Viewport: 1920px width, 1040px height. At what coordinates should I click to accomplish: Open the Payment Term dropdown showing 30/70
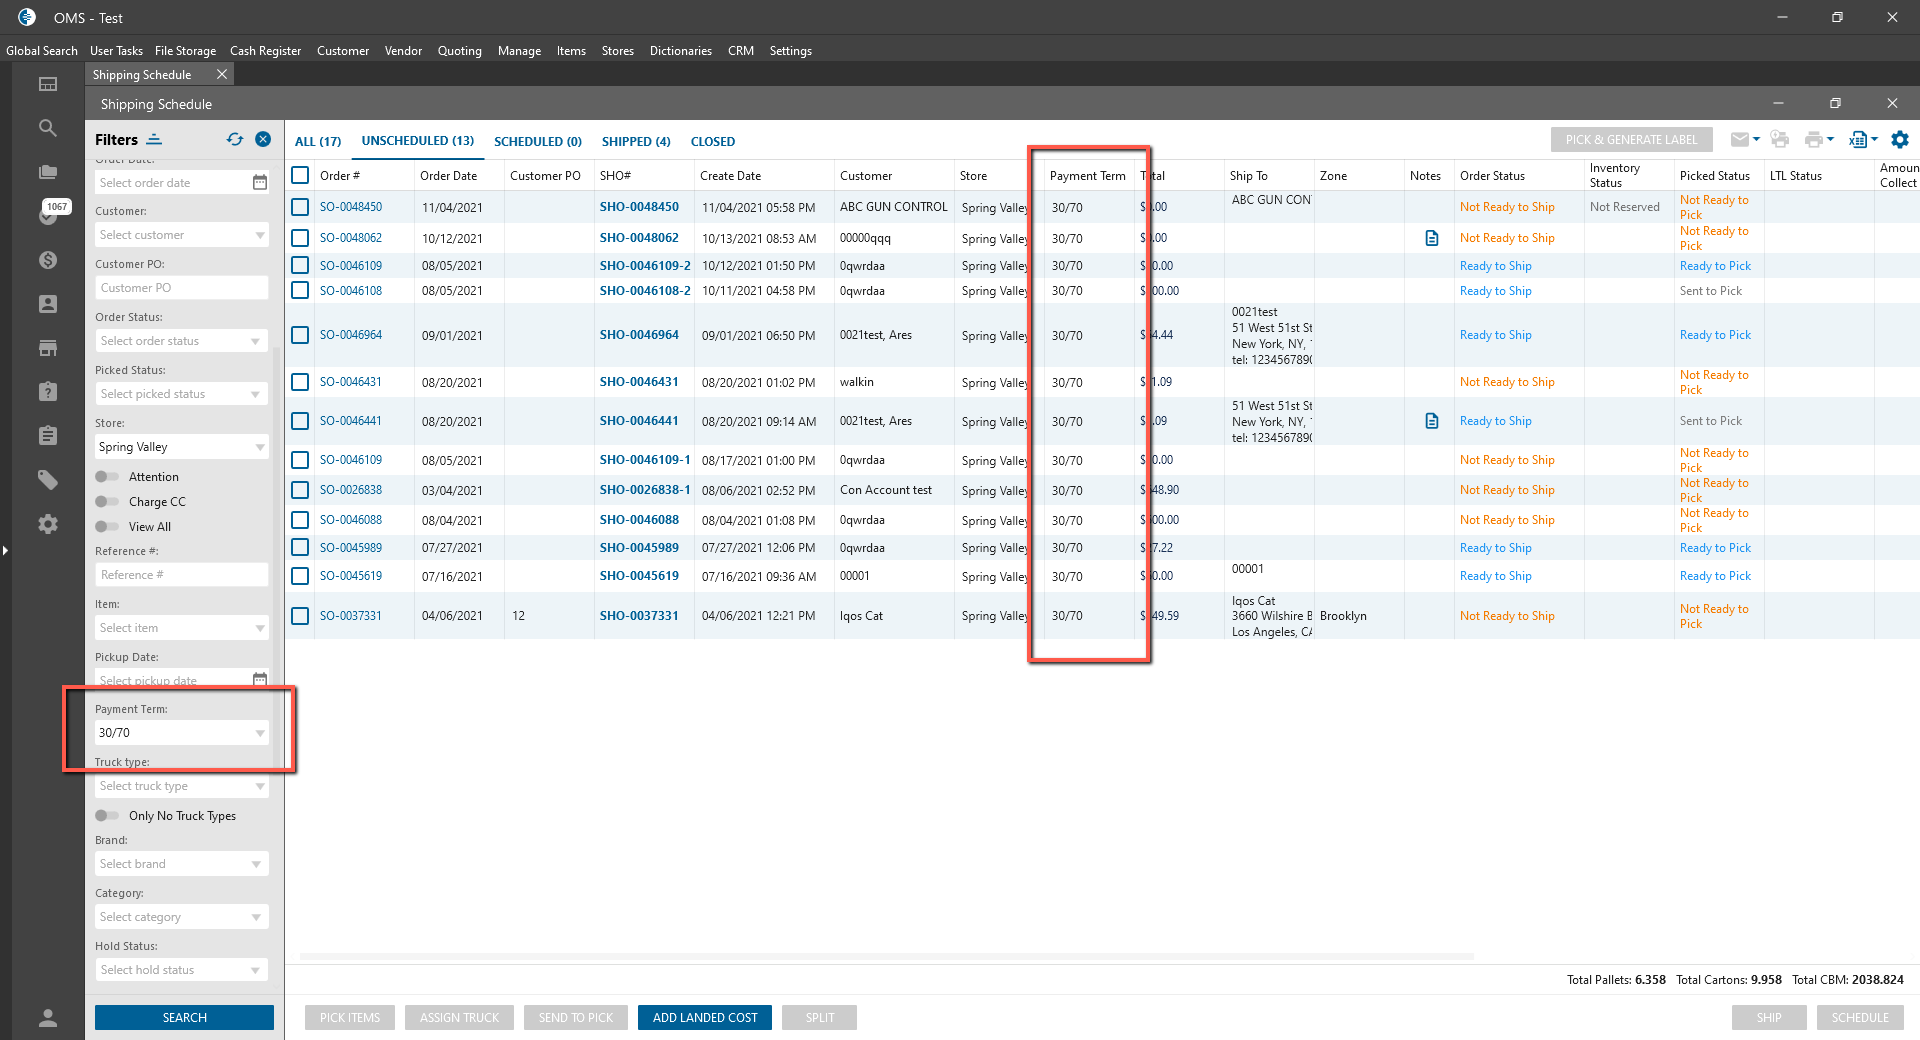(182, 733)
